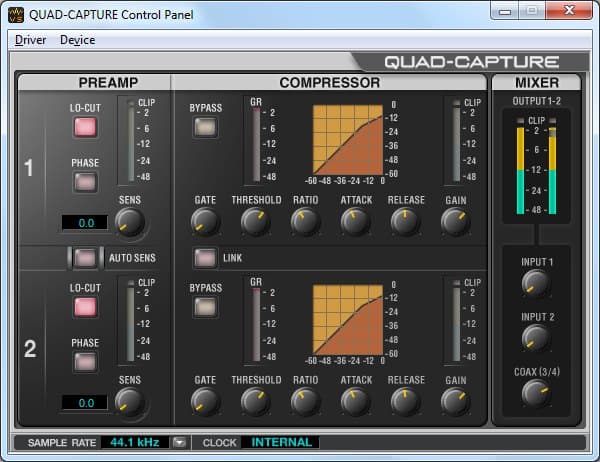The height and width of the screenshot is (462, 600).
Task: Click channel 1 RELEASE knob
Action: [406, 222]
